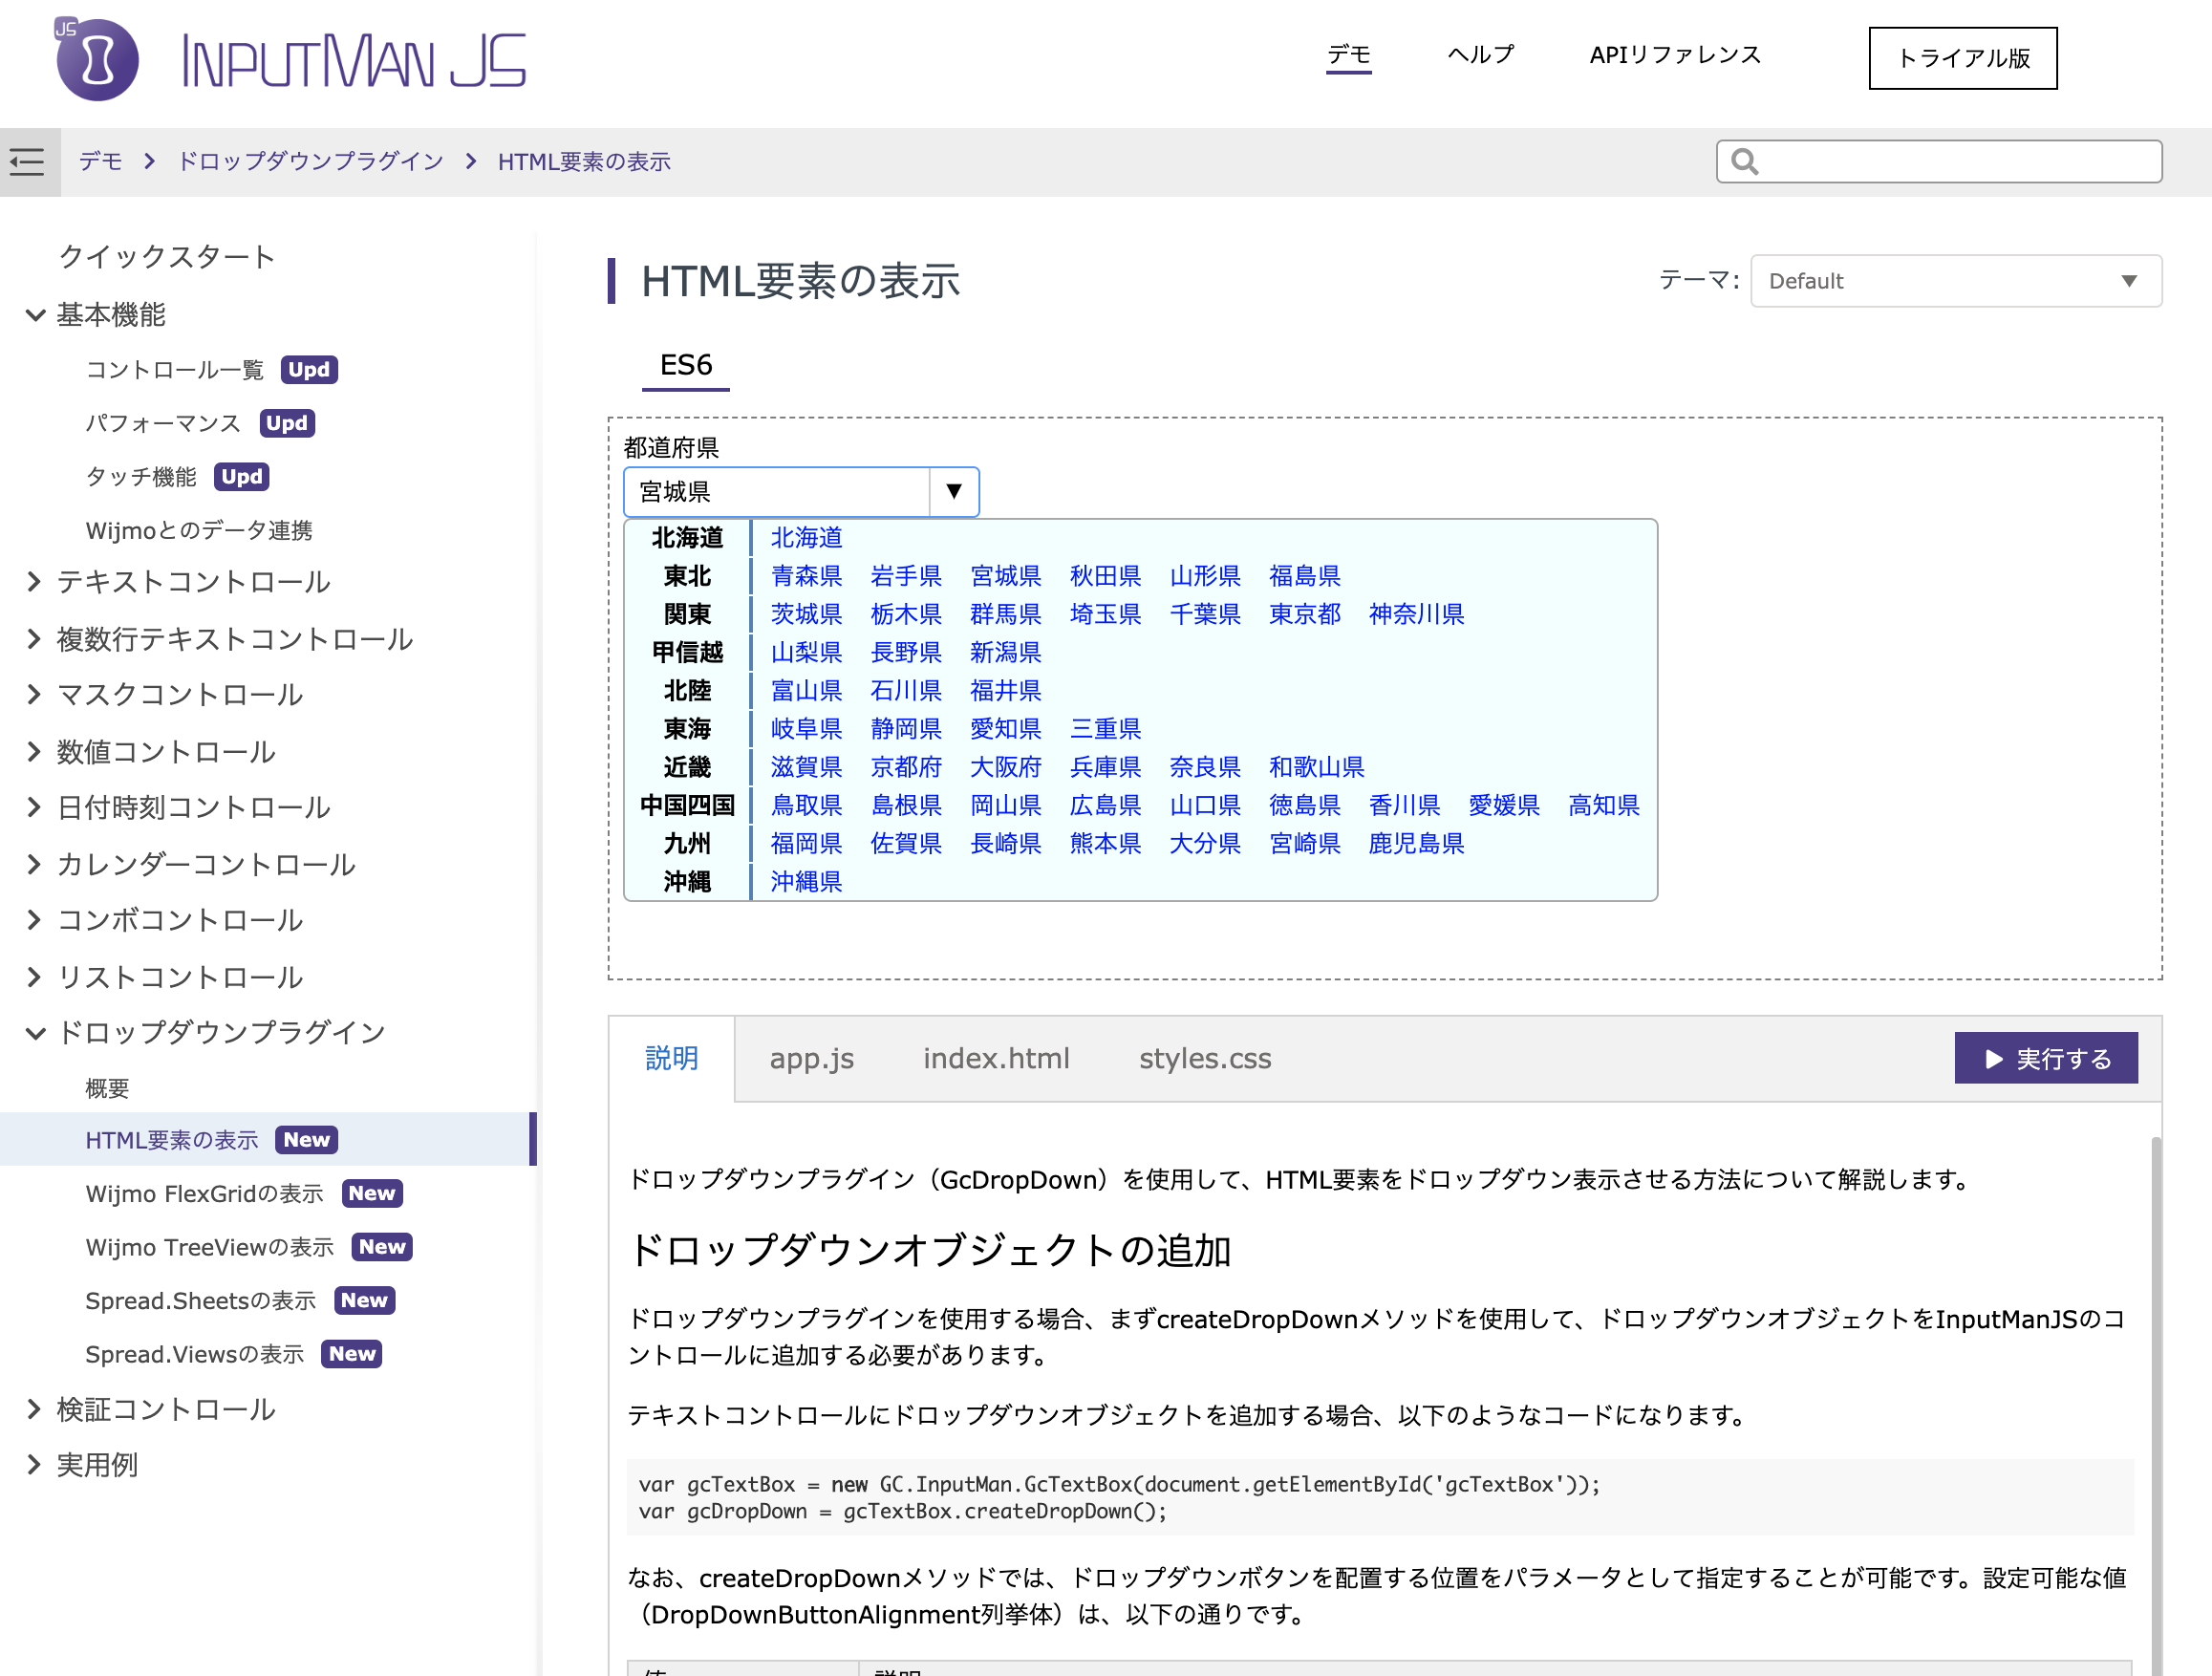The width and height of the screenshot is (2212, 1676).
Task: Select 高知県 in the 中国四国 row
Action: (1603, 805)
